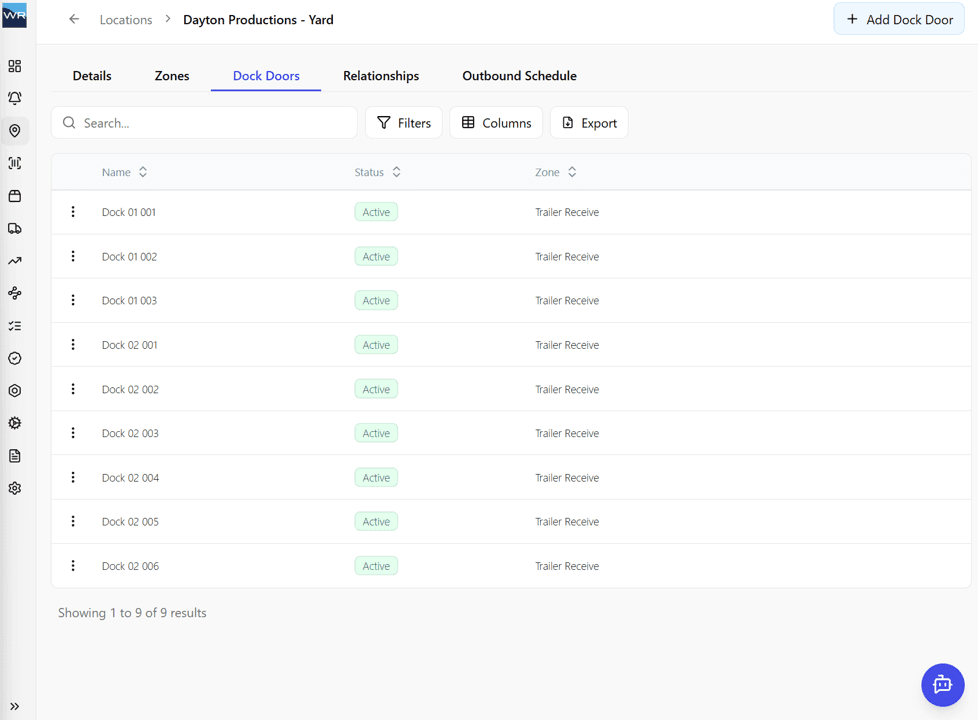The image size is (978, 720).
Task: Open the package/orders icon in the sidebar
Action: (x=14, y=196)
